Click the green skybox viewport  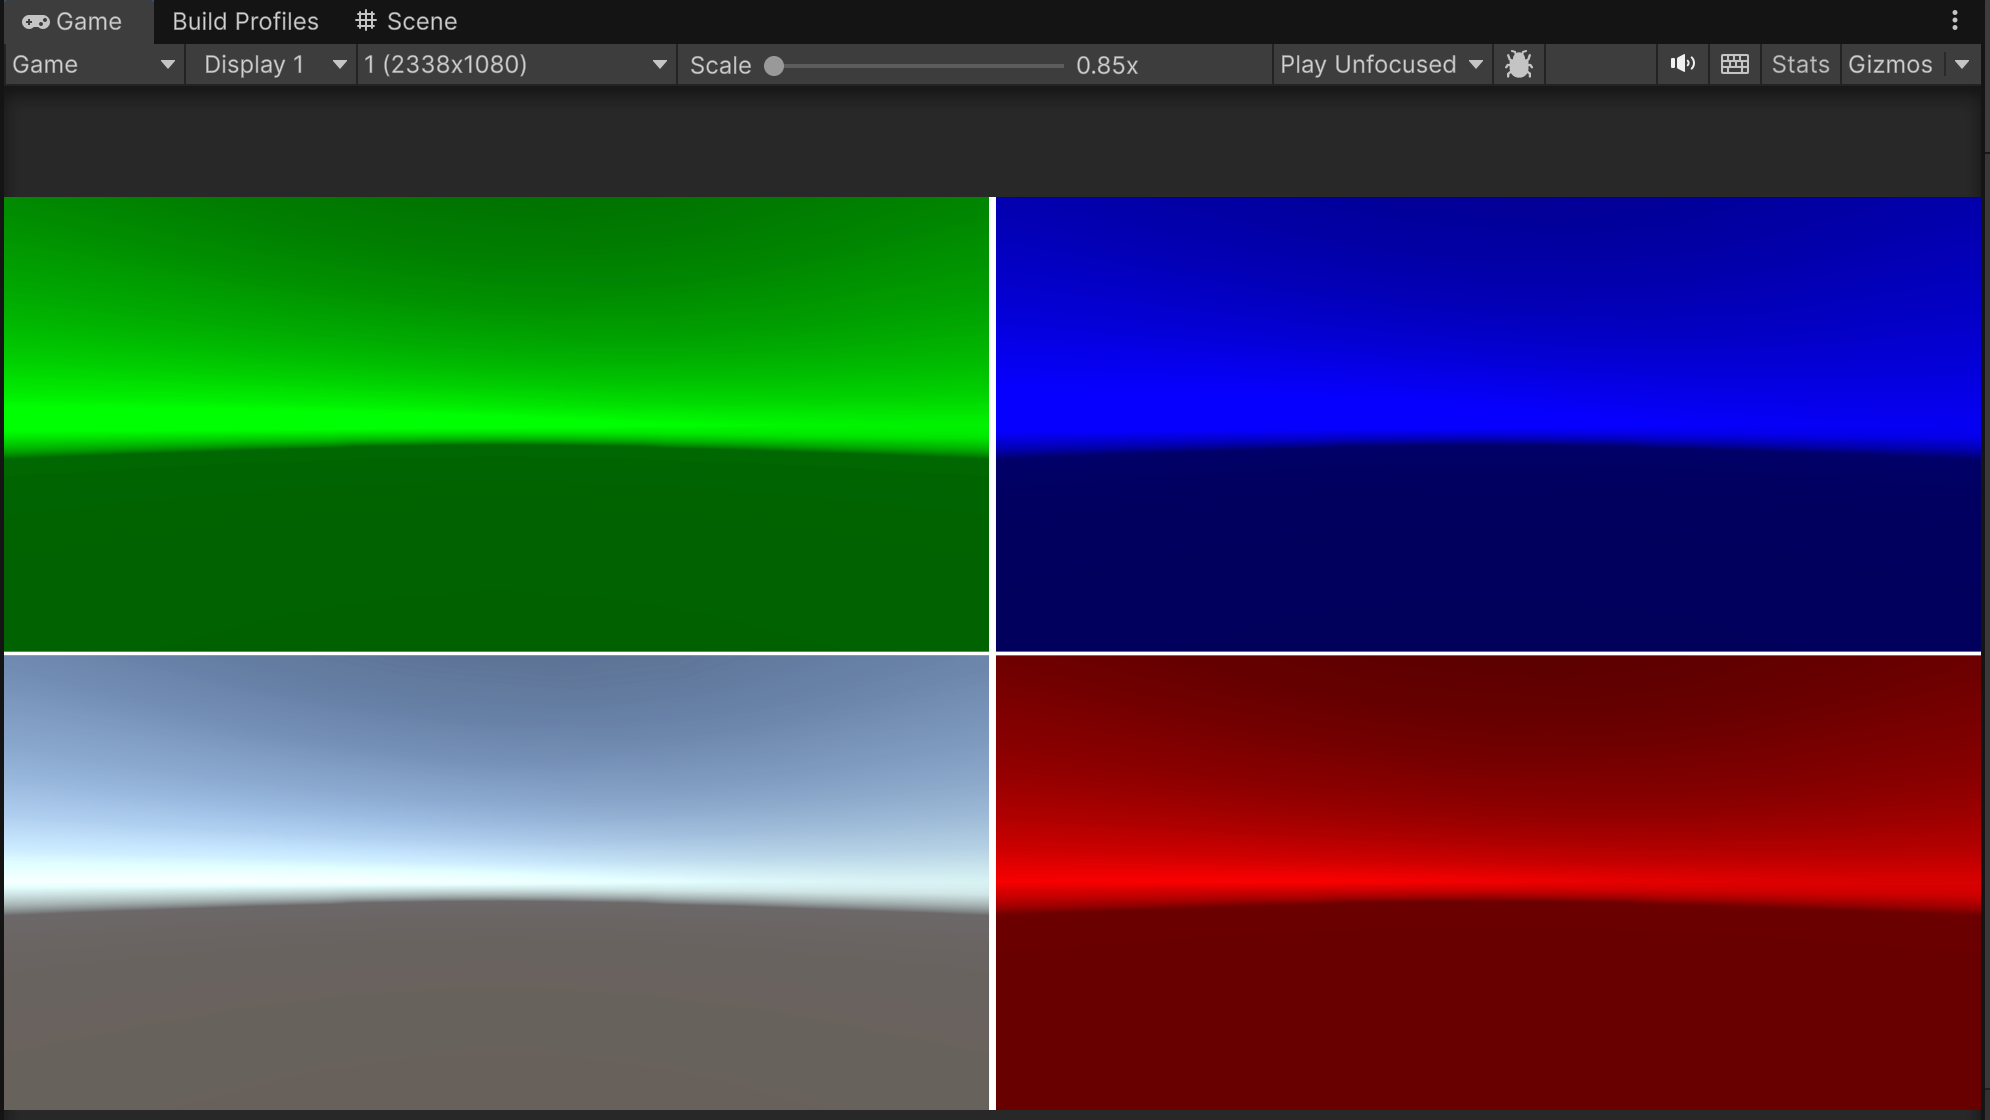(x=497, y=424)
